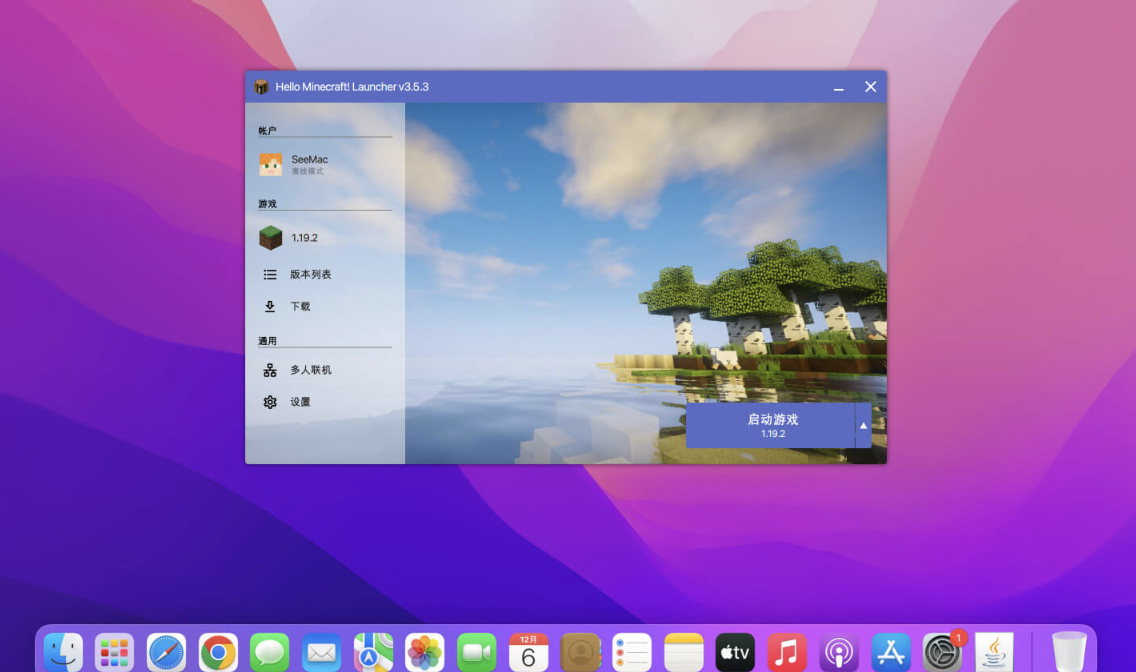Open the multiplayer network icon
The height and width of the screenshot is (672, 1136).
tap(270, 370)
